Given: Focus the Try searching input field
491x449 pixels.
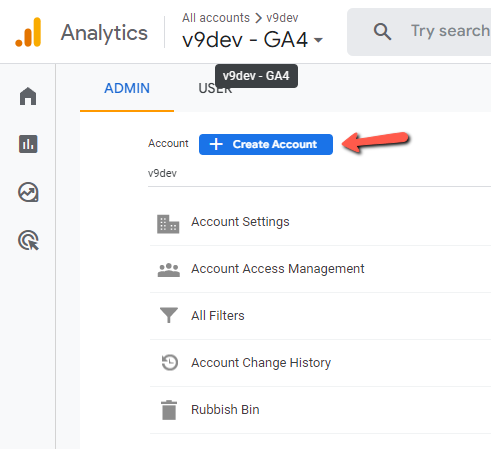Looking at the screenshot, I should (450, 31).
